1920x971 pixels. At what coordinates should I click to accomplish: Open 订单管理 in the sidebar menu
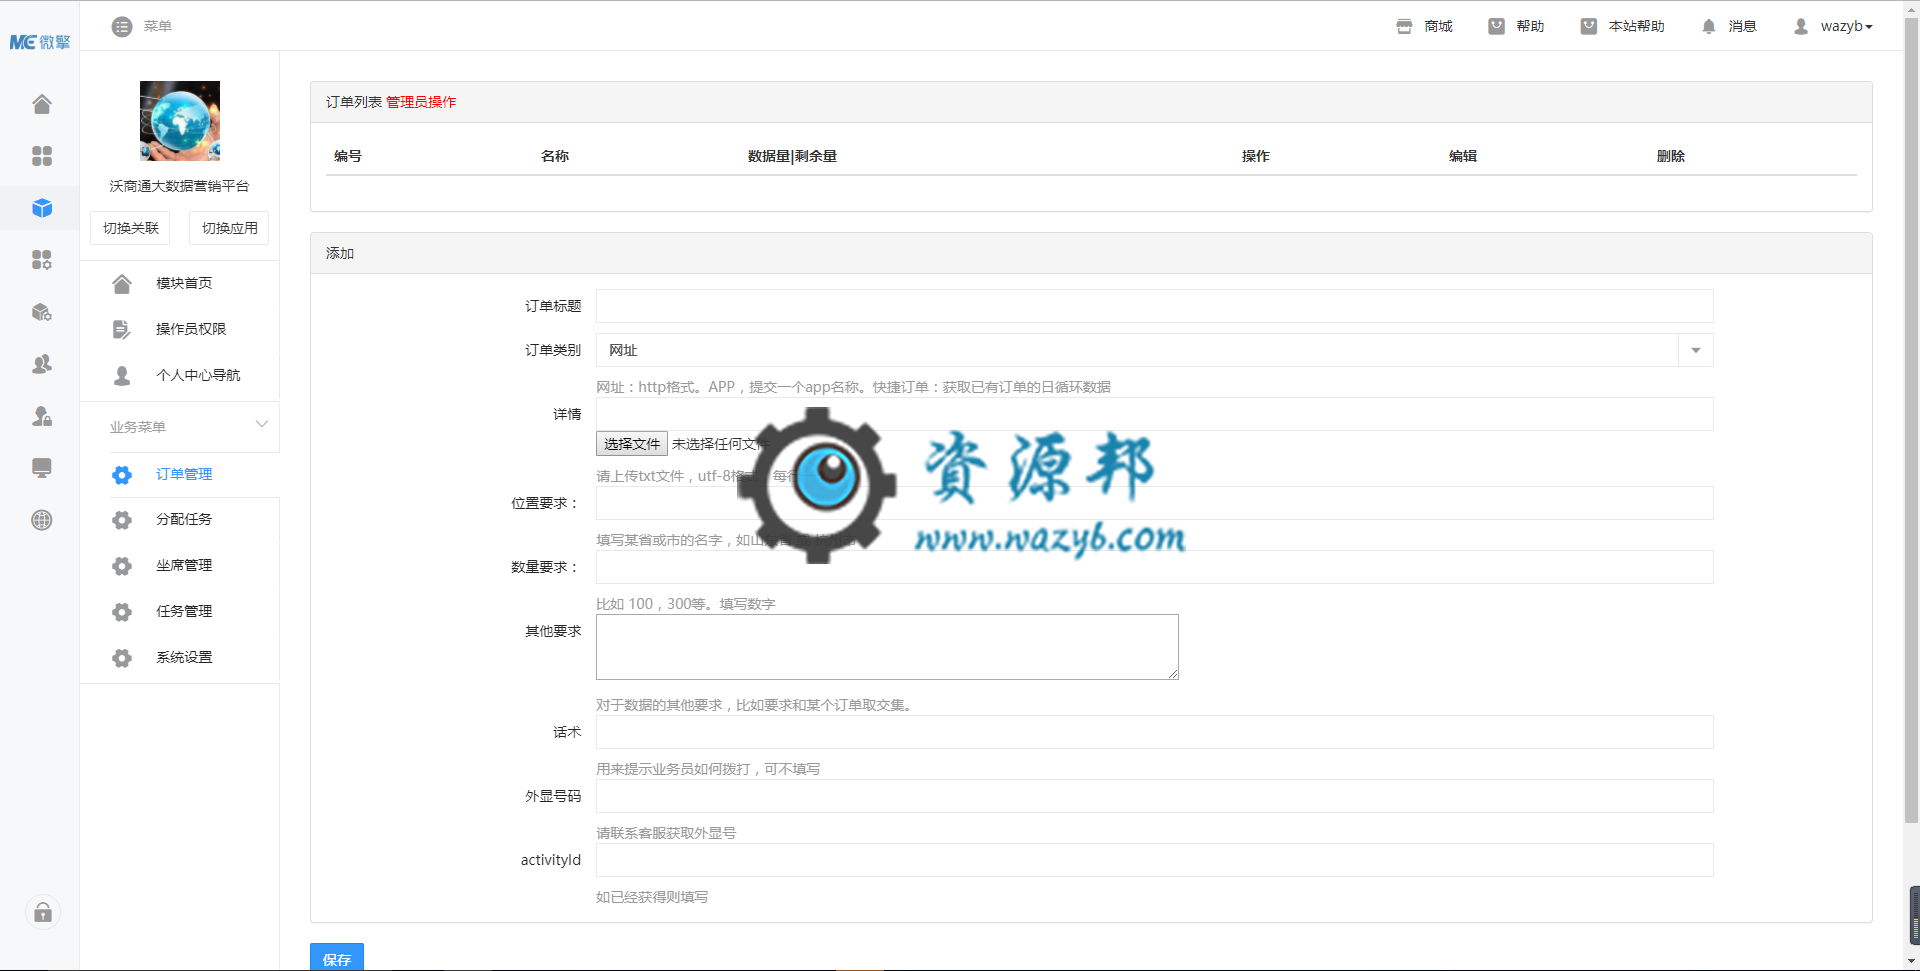tap(184, 474)
